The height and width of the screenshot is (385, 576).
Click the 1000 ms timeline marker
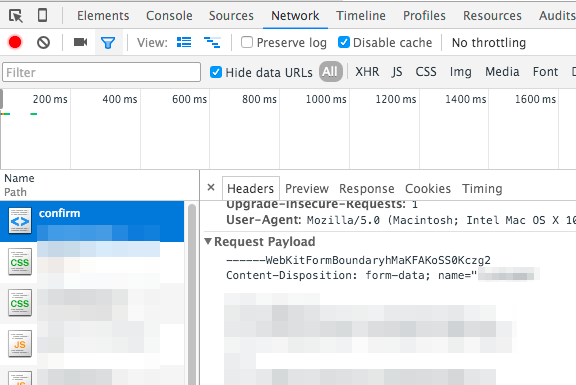coord(326,99)
